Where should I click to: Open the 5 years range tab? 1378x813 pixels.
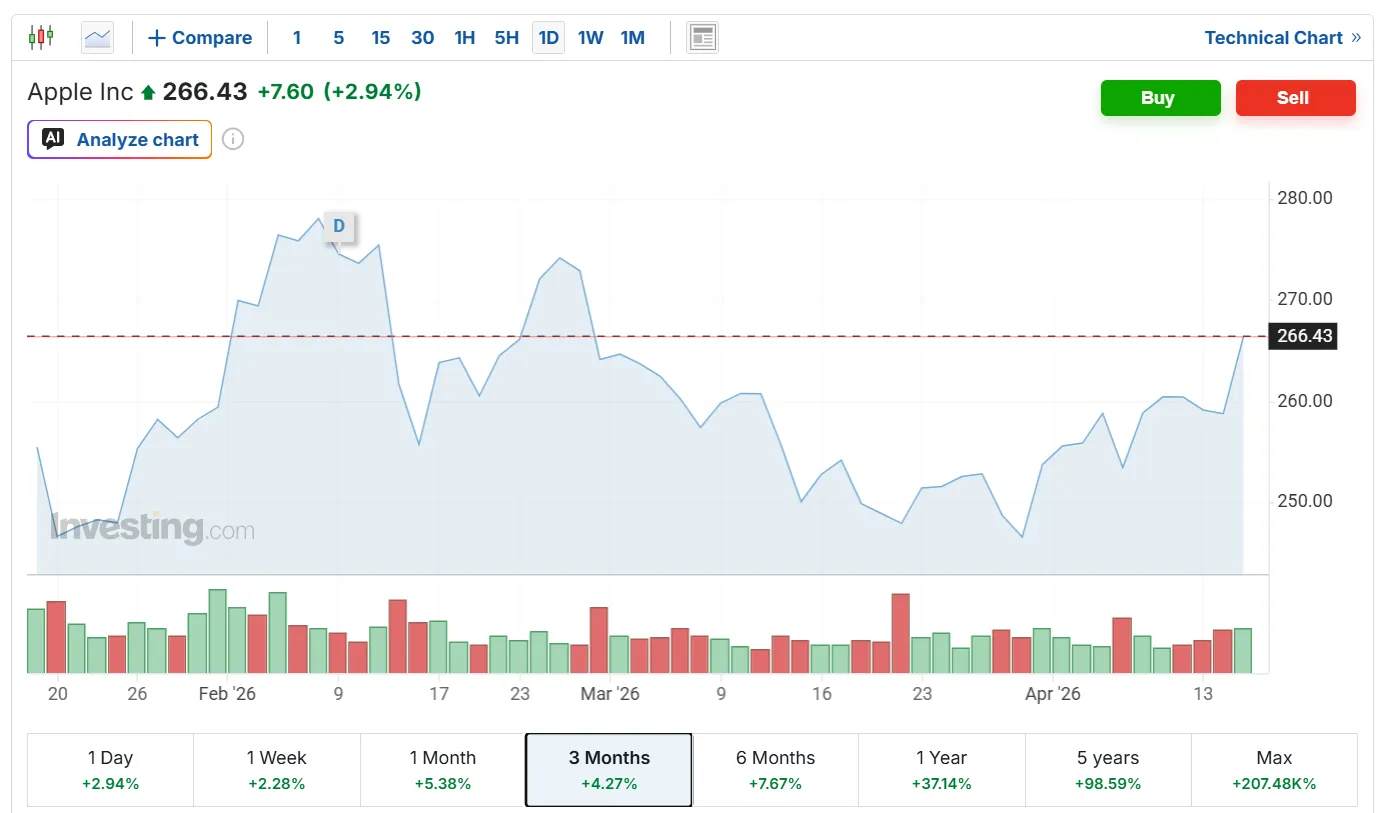(1108, 769)
